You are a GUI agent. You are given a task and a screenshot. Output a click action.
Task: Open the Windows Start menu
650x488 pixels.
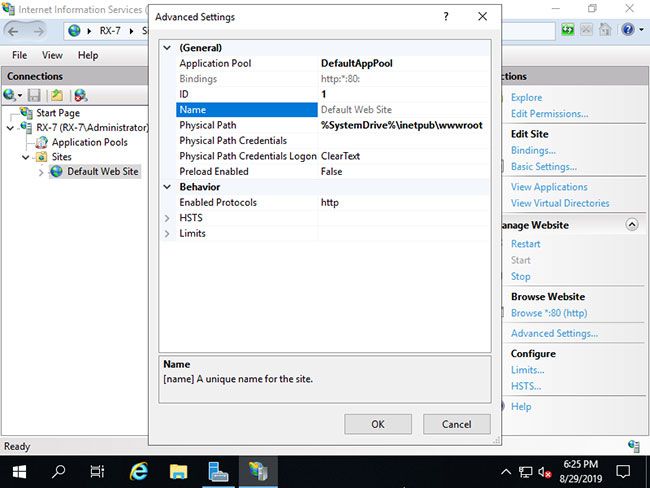pyautogui.click(x=19, y=471)
